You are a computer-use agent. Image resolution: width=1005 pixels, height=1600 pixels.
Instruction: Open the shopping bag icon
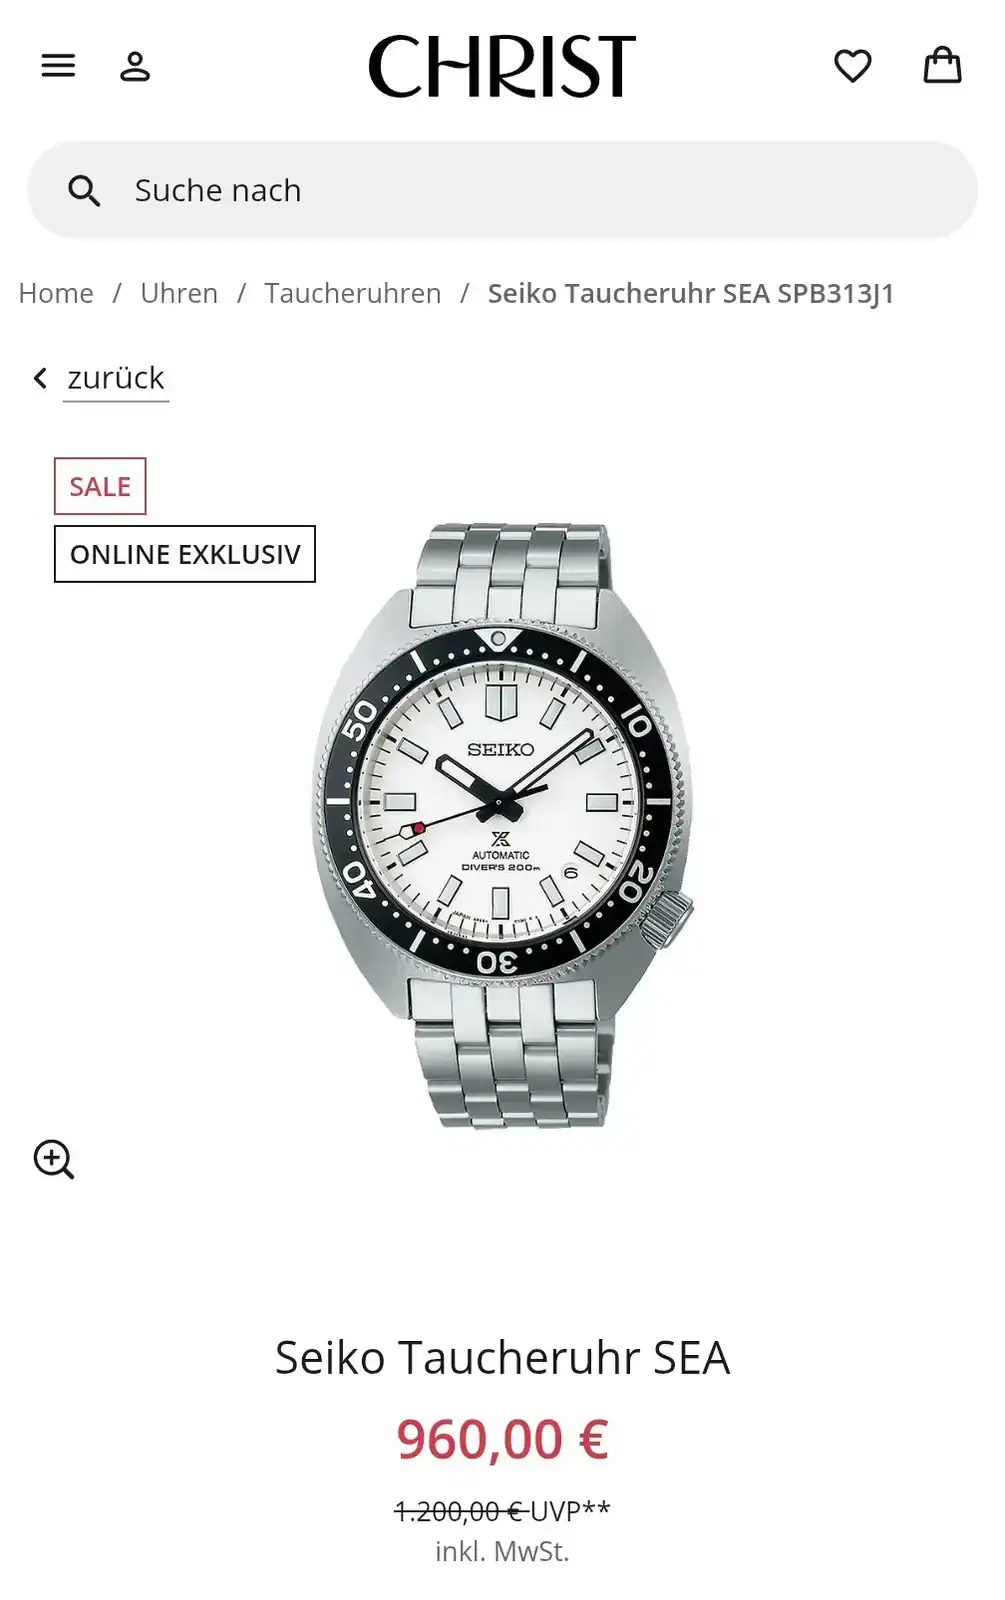click(942, 65)
